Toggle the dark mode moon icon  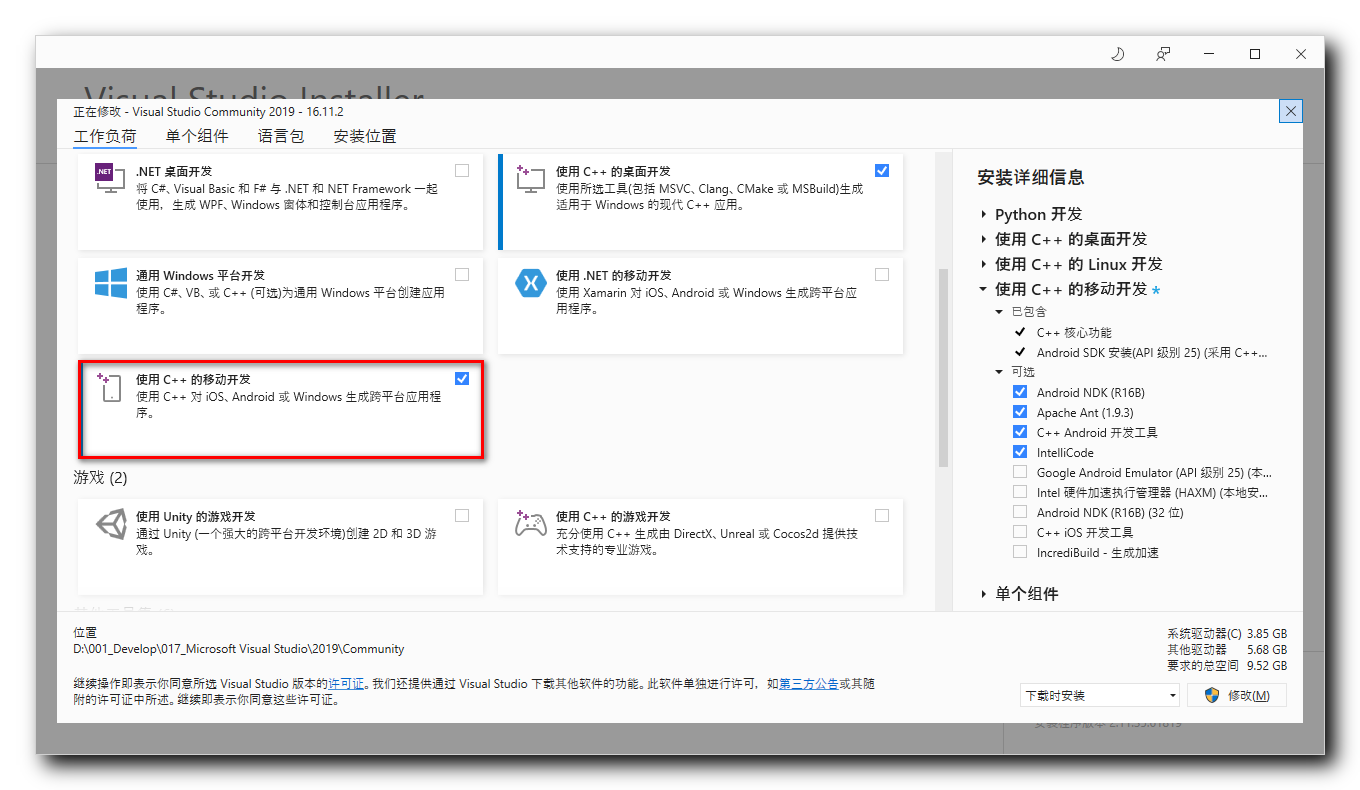1118,54
